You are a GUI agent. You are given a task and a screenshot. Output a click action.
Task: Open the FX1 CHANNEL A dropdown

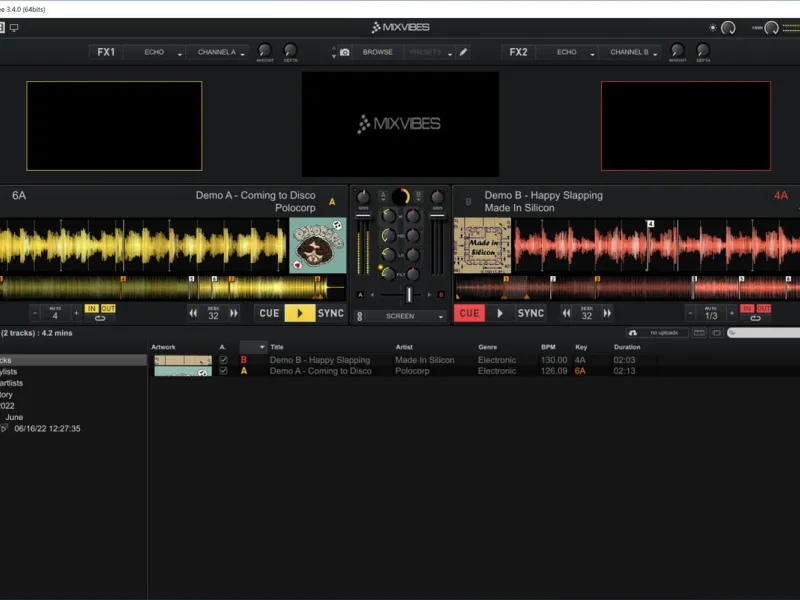tap(217, 52)
